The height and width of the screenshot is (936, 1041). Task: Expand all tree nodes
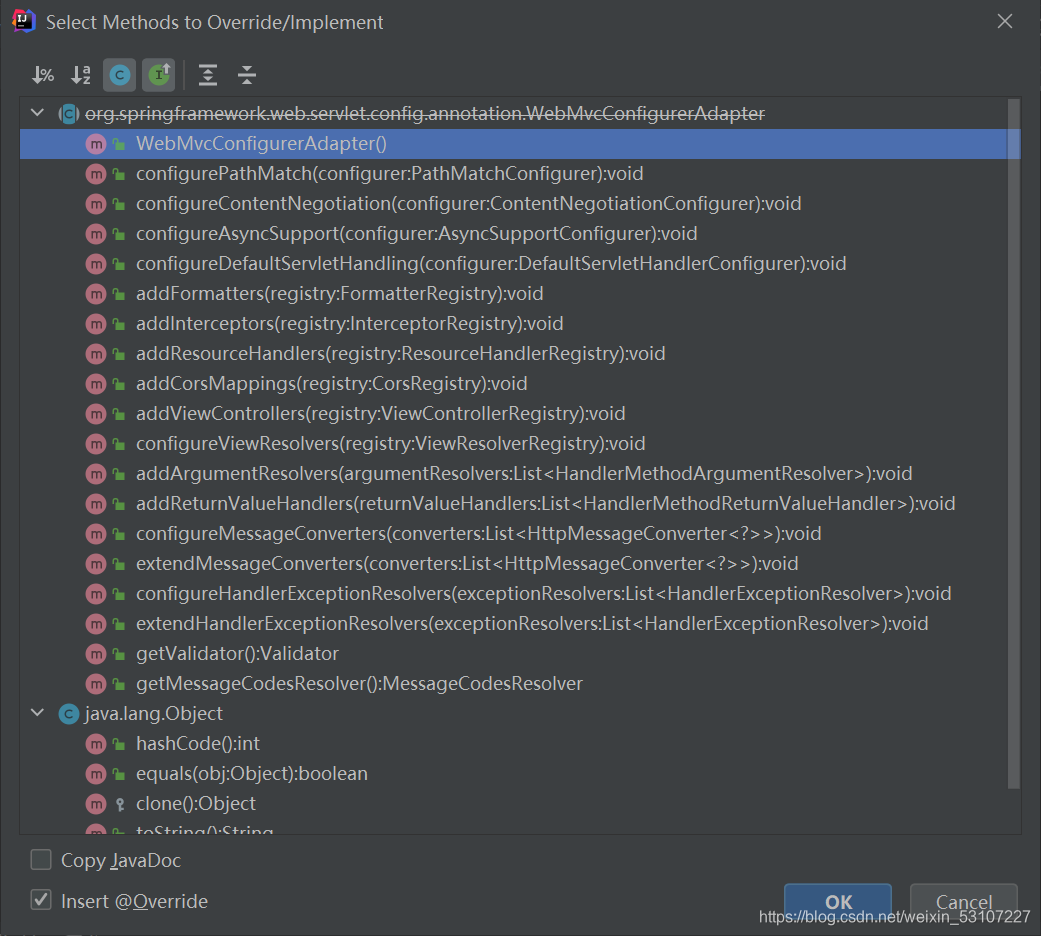(x=208, y=75)
